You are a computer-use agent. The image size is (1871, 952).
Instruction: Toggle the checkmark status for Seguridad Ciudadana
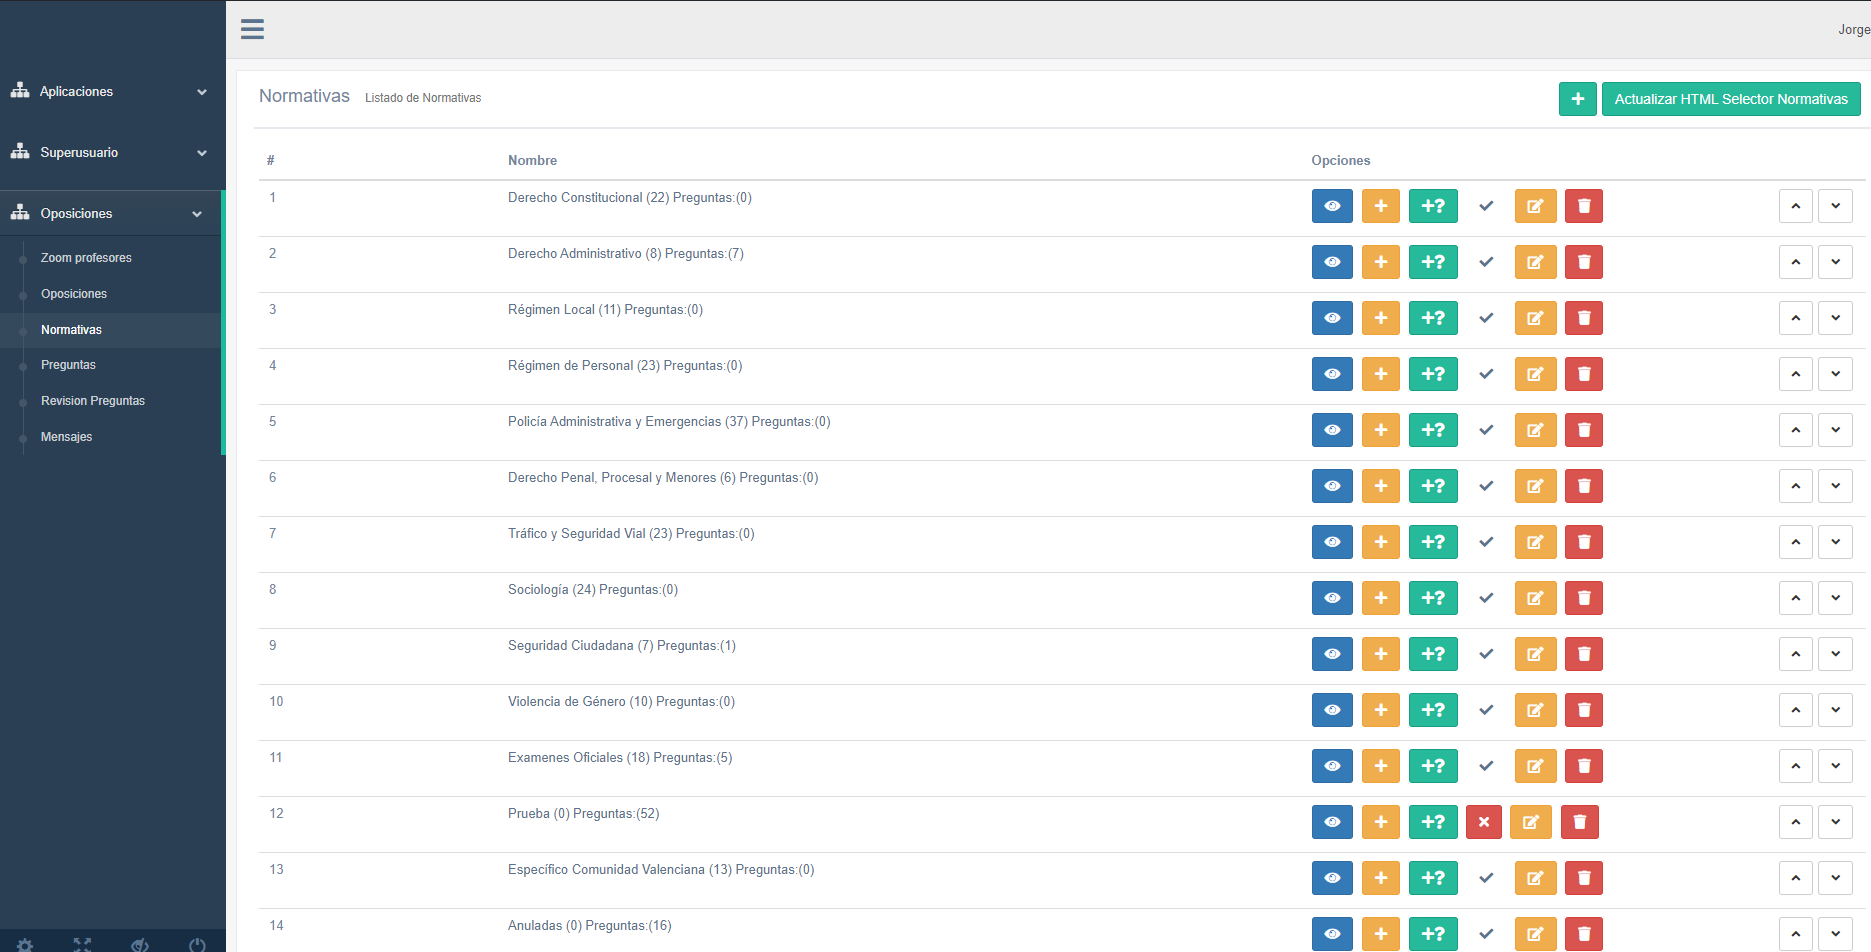click(x=1486, y=654)
